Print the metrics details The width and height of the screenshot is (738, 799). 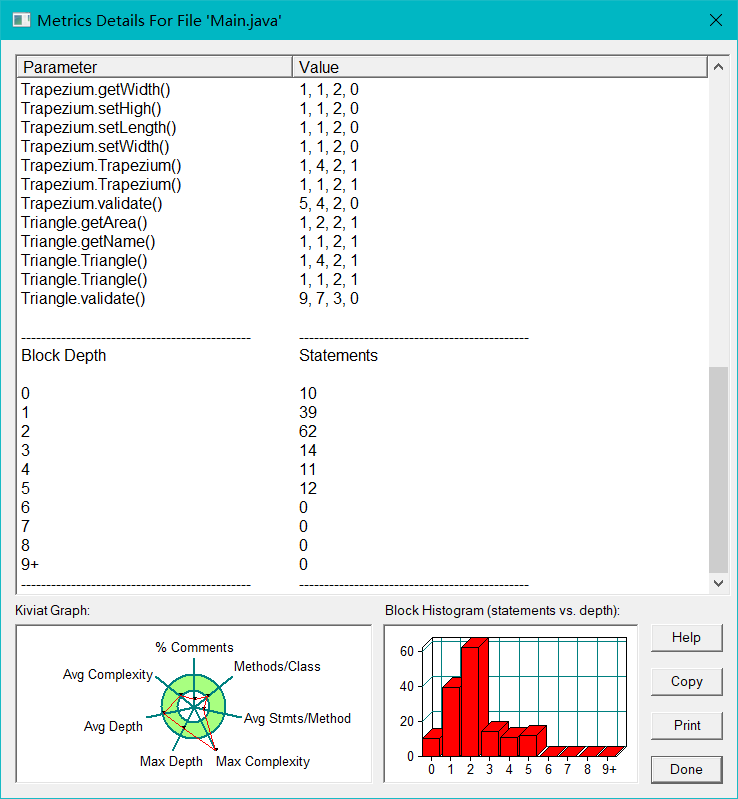pos(687,726)
